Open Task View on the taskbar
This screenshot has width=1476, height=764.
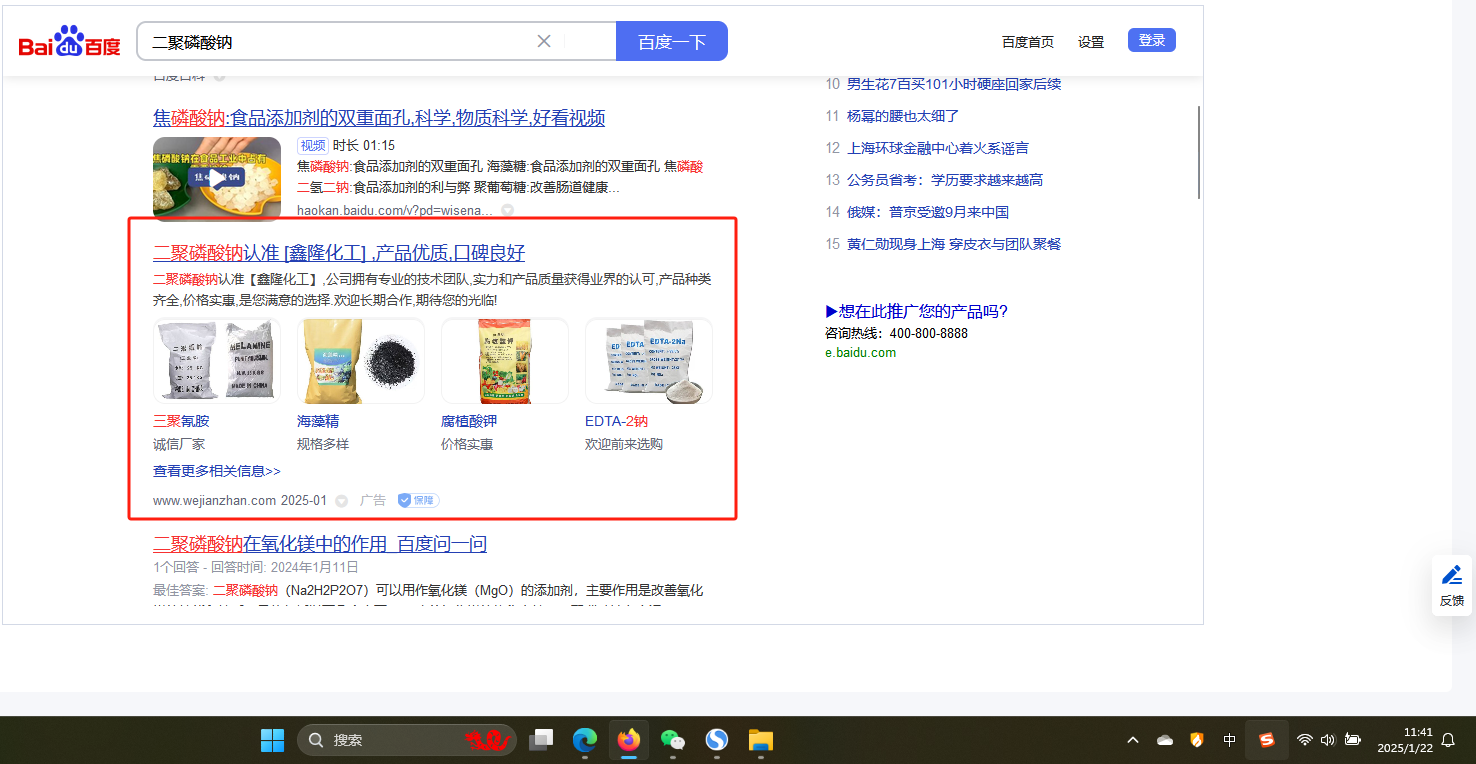tap(541, 740)
